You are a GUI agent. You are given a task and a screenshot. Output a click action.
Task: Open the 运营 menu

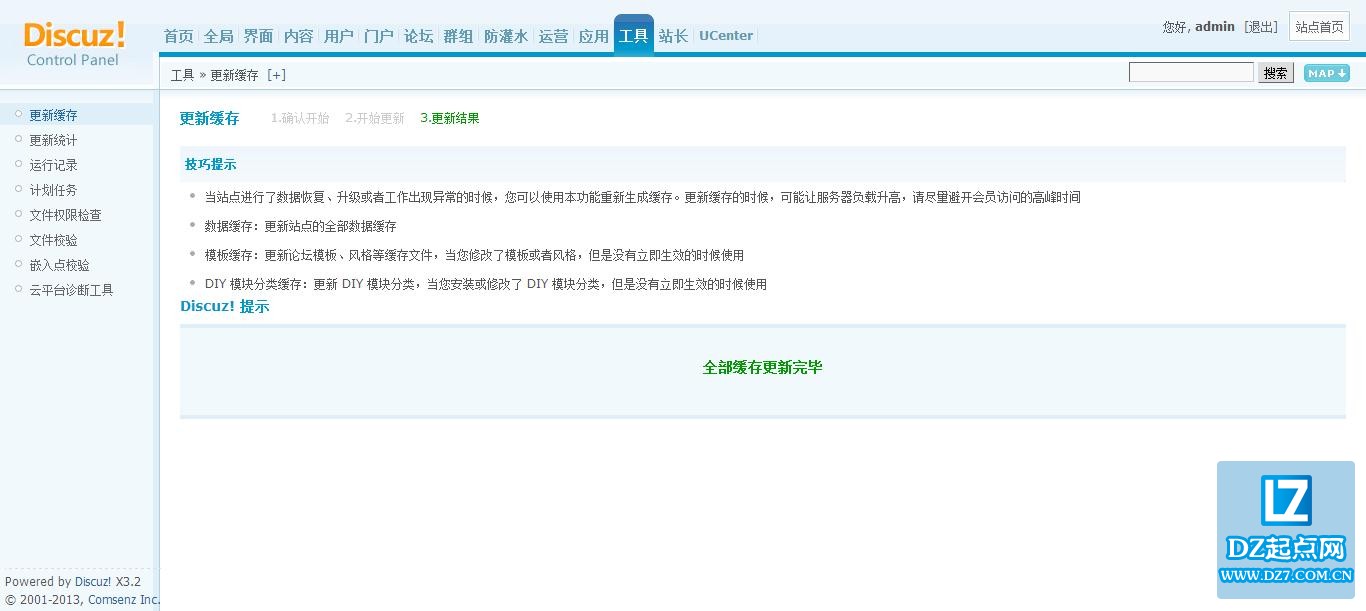[554, 36]
